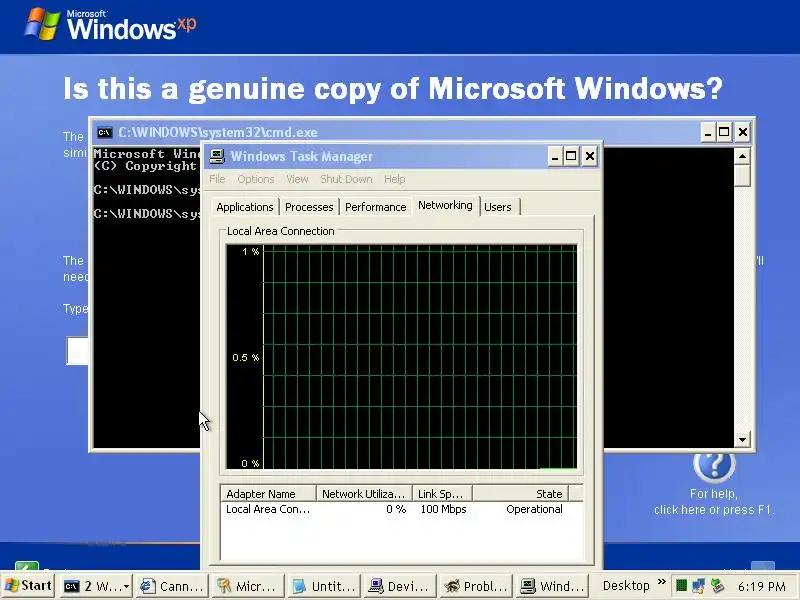
Task: Open the View menu in Task Manager
Action: (297, 179)
